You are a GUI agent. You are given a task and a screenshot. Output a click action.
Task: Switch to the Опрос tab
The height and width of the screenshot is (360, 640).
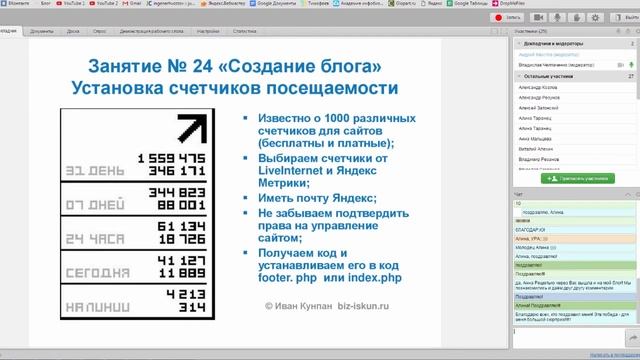(x=99, y=31)
